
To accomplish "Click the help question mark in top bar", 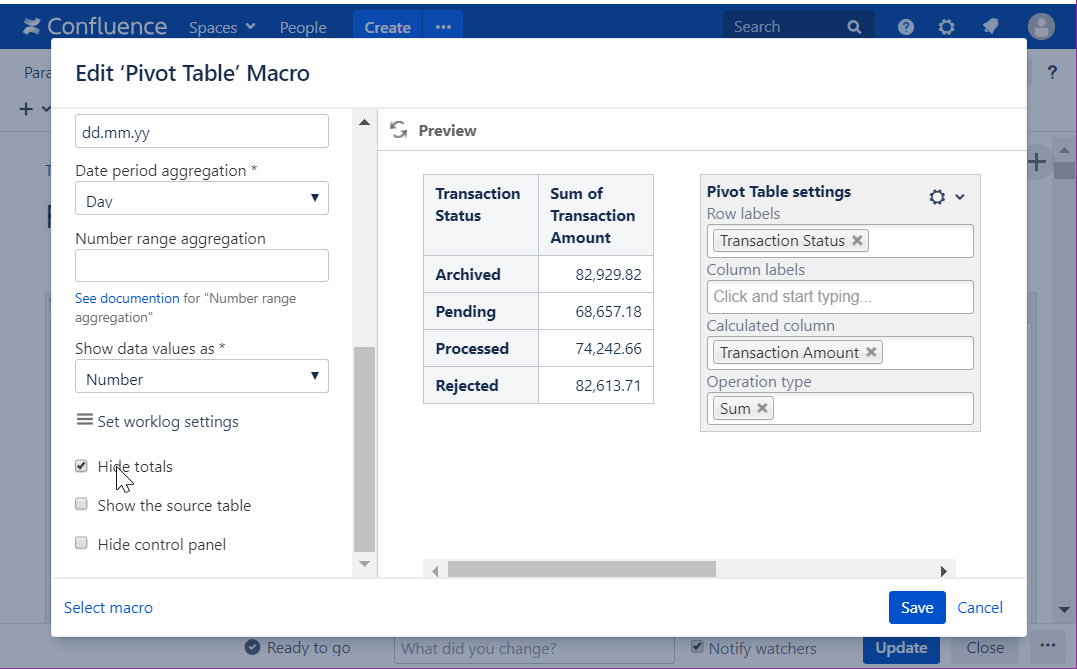I will 905,27.
